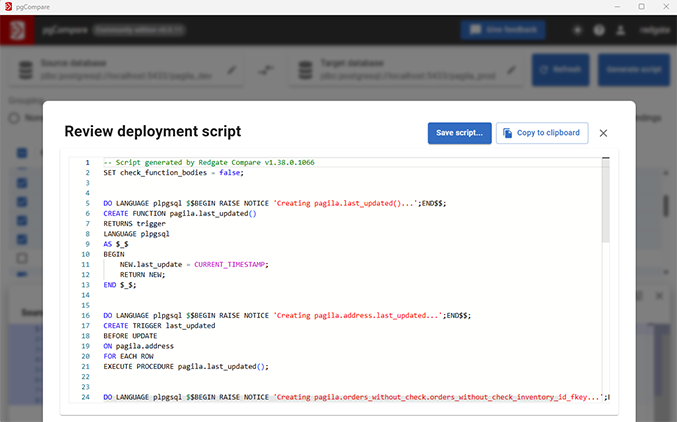The height and width of the screenshot is (422, 677).
Task: Click NOTICE string 'Creating pagila.last_updated()...'
Action: click(x=346, y=203)
